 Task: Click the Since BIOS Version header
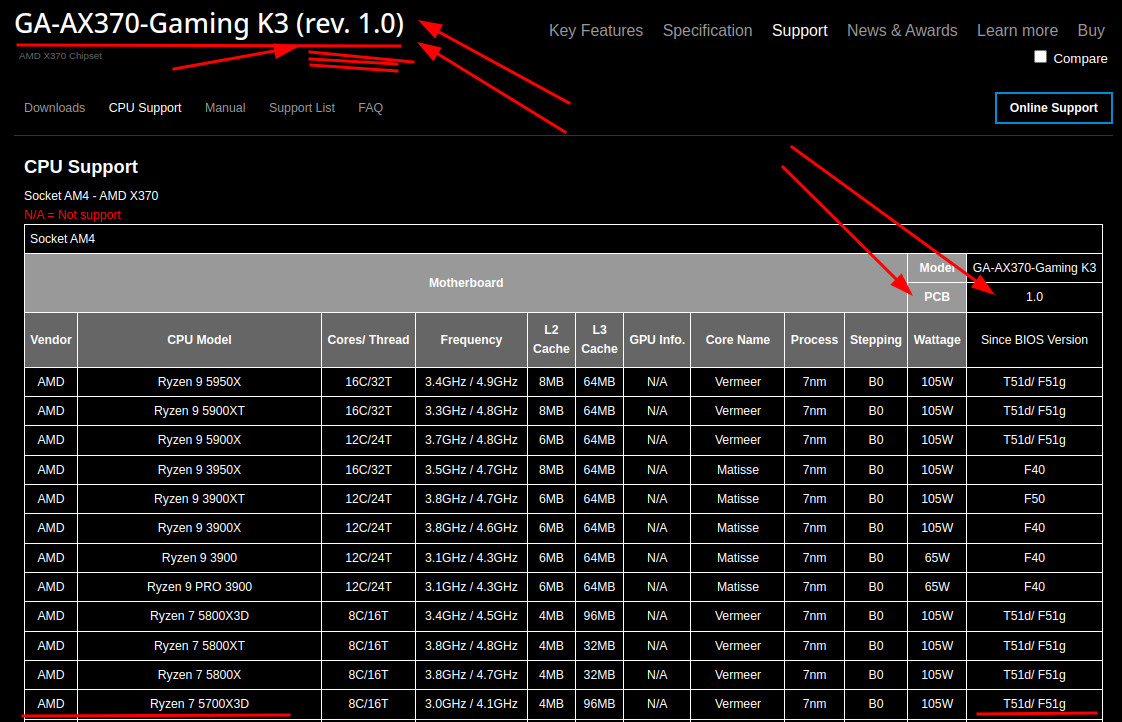1034,340
